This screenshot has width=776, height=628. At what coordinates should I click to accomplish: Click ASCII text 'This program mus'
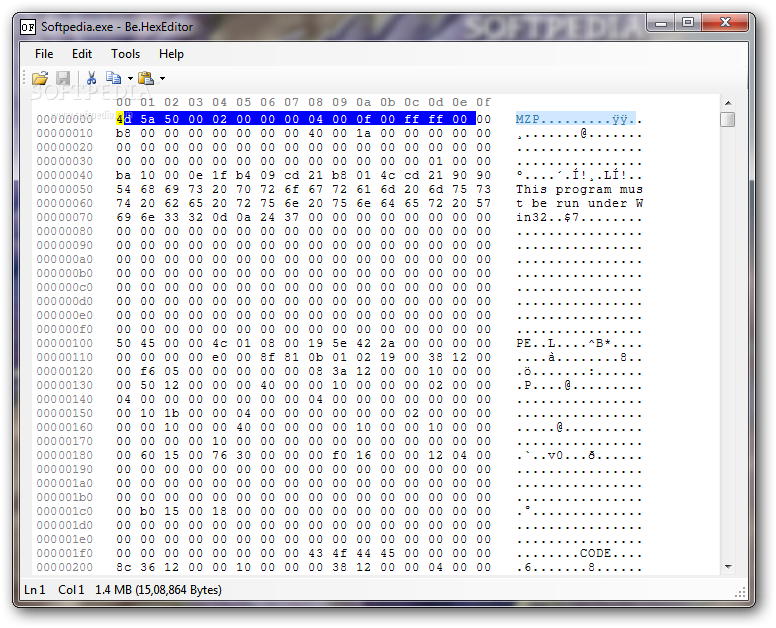tap(579, 189)
